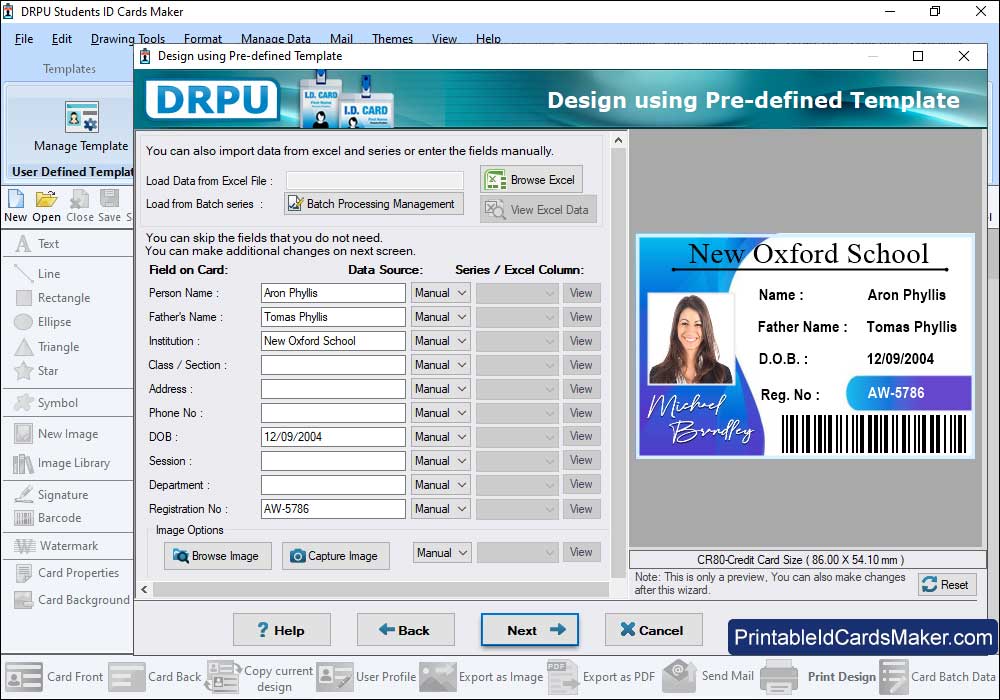Click the ID card preview thumbnail
Viewport: 1000px width, 700px height.
point(805,346)
